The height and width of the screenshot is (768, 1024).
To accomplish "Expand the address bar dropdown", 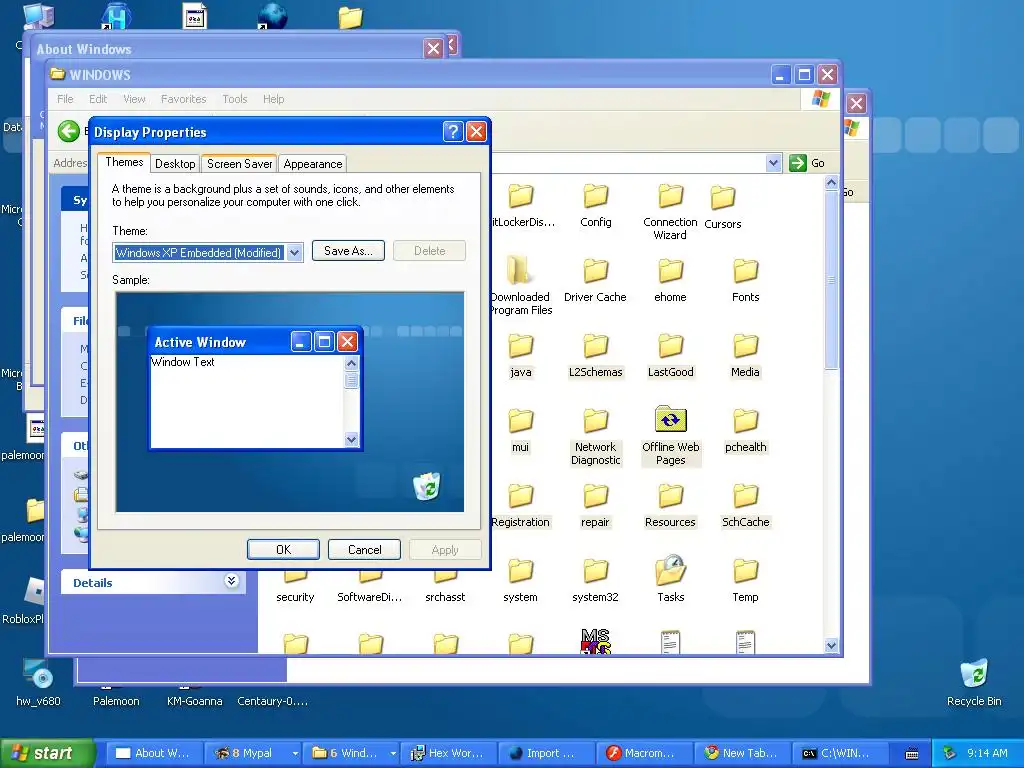I will pyautogui.click(x=773, y=163).
